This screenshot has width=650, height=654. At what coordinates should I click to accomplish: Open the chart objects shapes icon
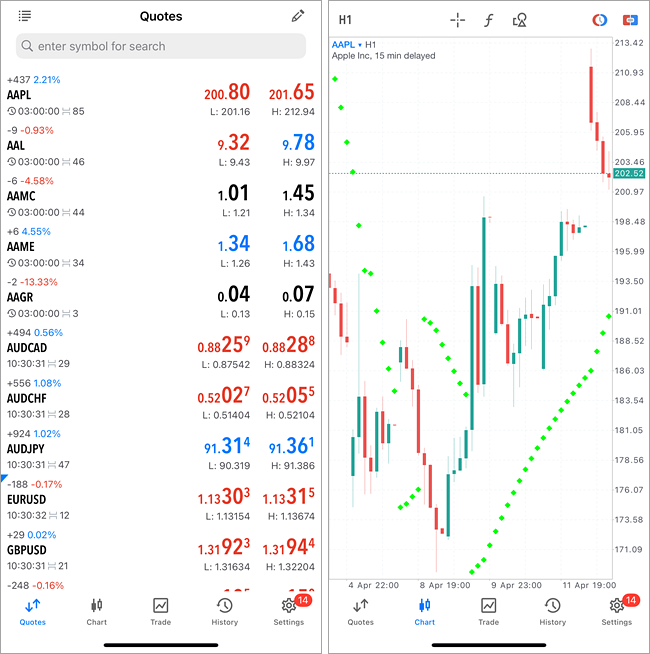519,20
